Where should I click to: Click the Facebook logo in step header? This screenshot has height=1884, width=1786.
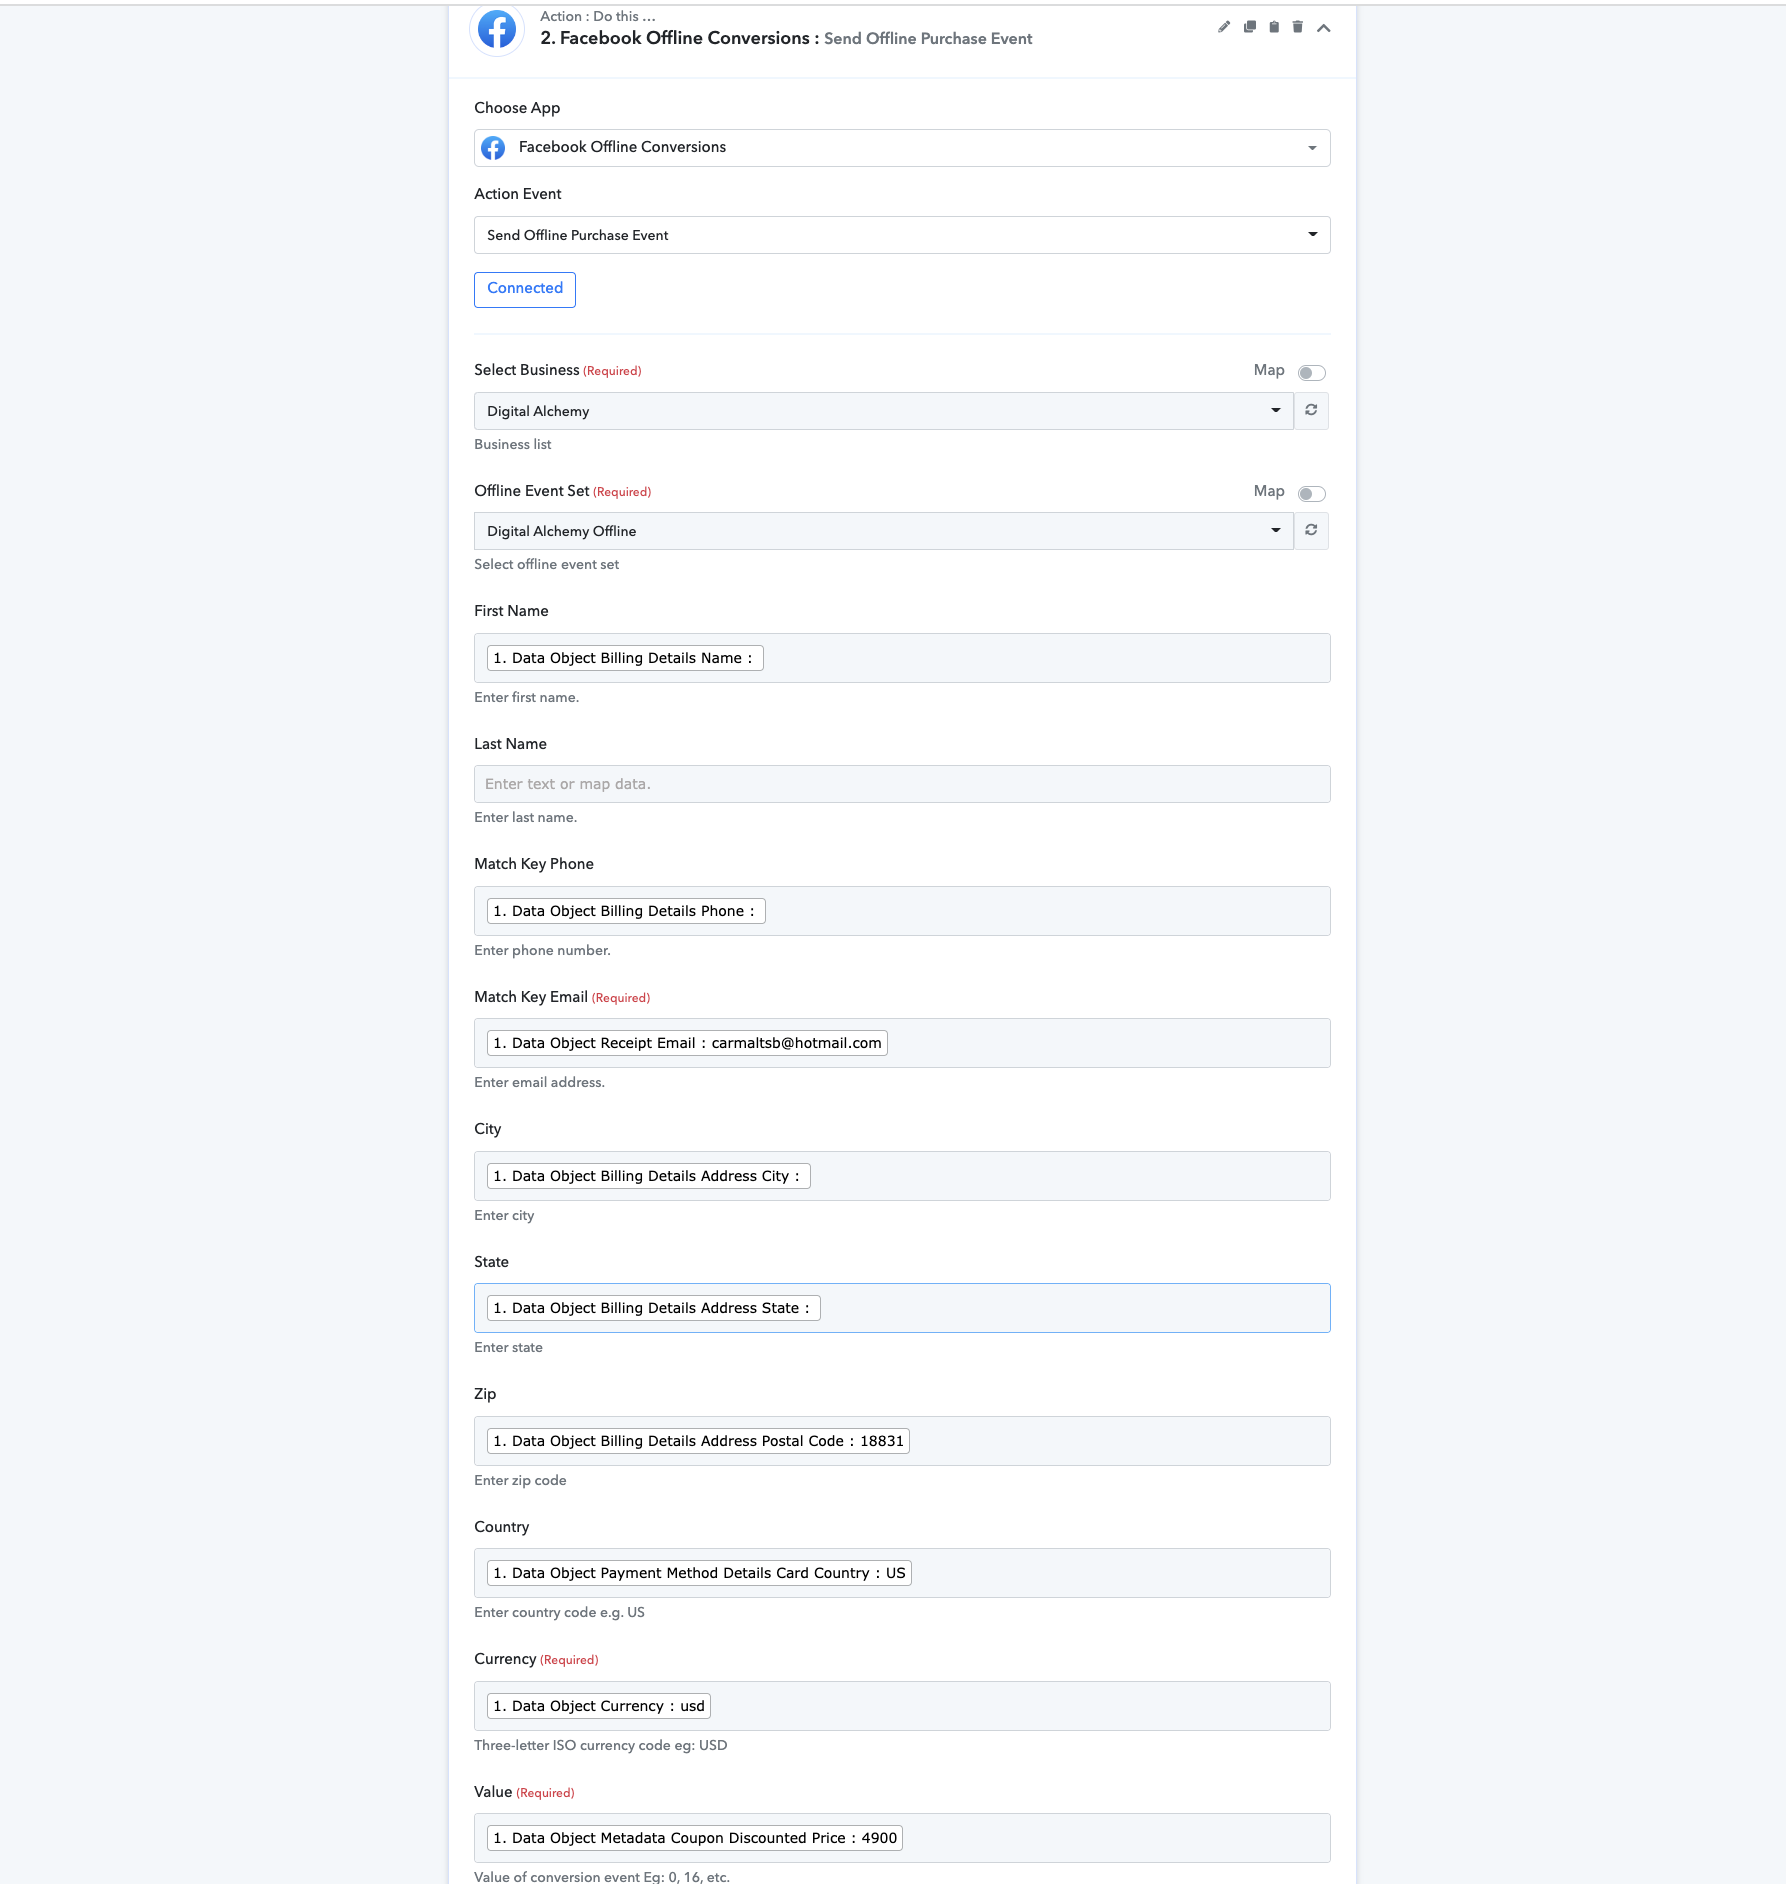pyautogui.click(x=497, y=30)
